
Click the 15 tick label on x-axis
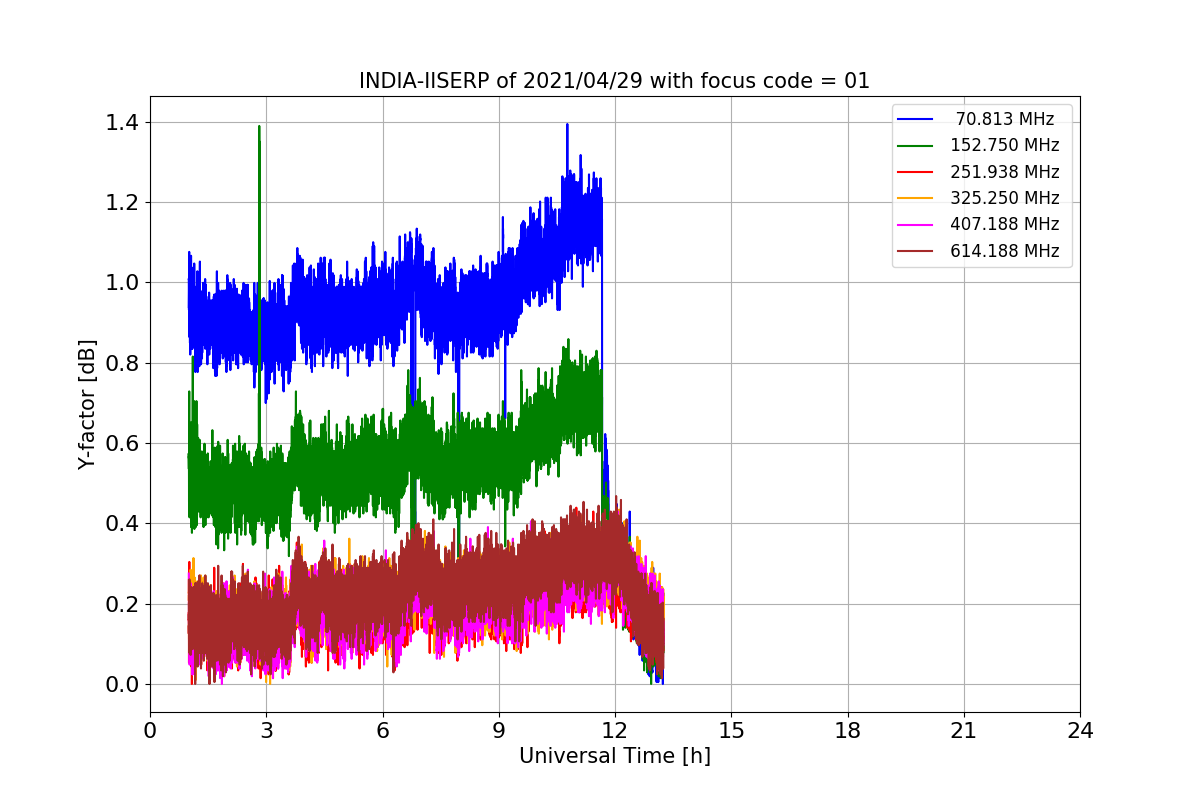tap(731, 730)
